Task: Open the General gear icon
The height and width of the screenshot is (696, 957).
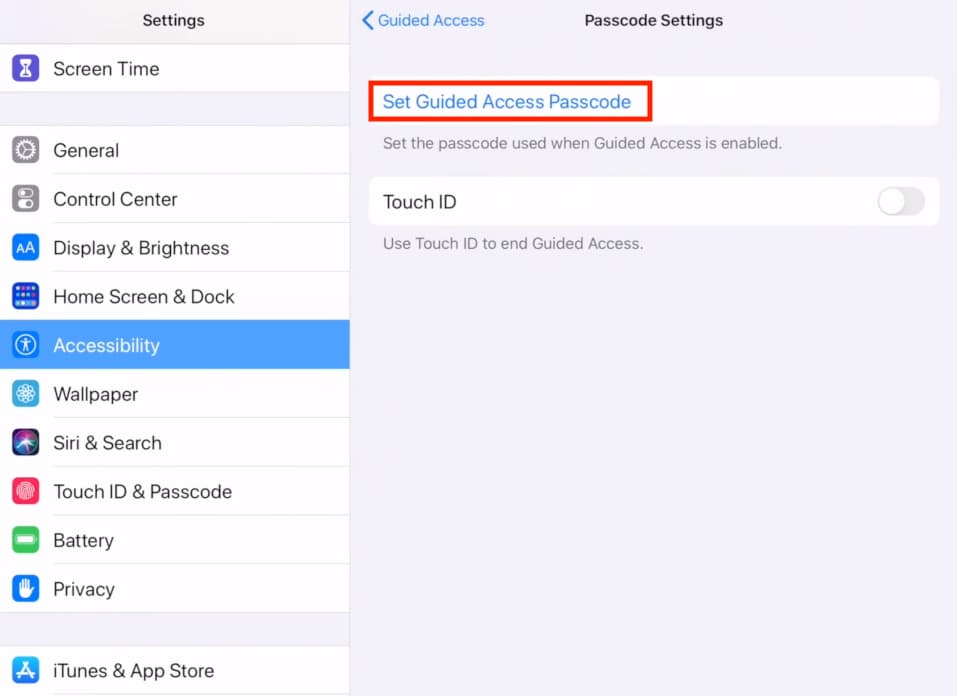Action: click(26, 150)
